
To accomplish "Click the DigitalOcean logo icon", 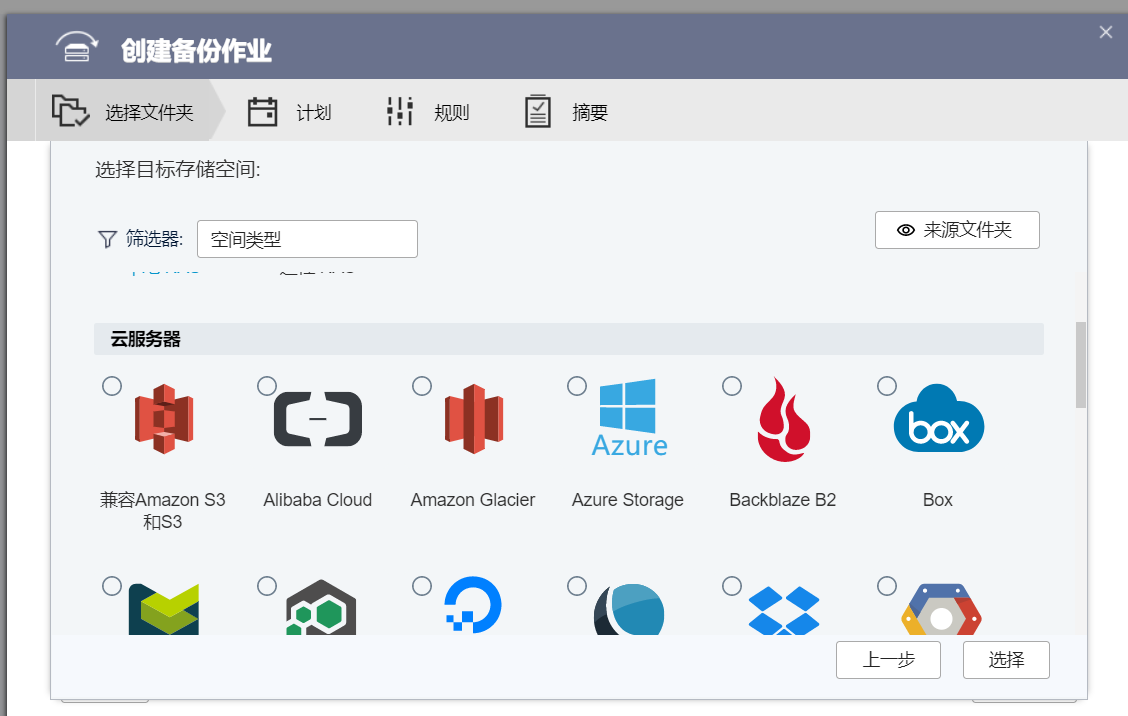I will coord(473,605).
